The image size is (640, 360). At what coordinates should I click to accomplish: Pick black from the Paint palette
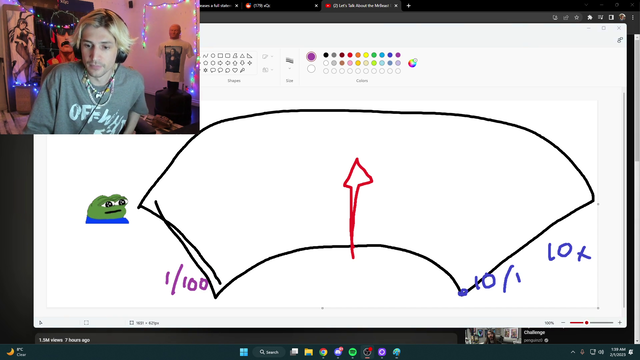click(326, 55)
